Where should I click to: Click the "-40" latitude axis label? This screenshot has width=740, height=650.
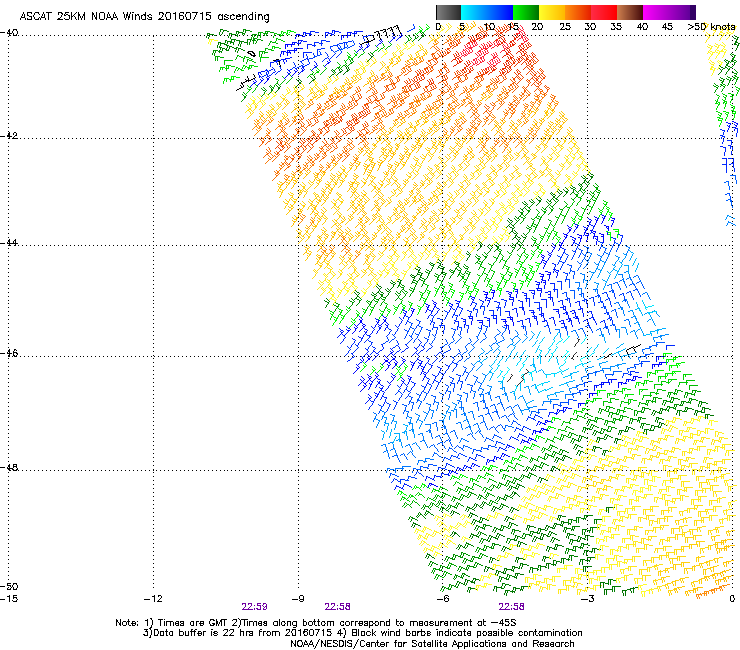click(x=9, y=33)
